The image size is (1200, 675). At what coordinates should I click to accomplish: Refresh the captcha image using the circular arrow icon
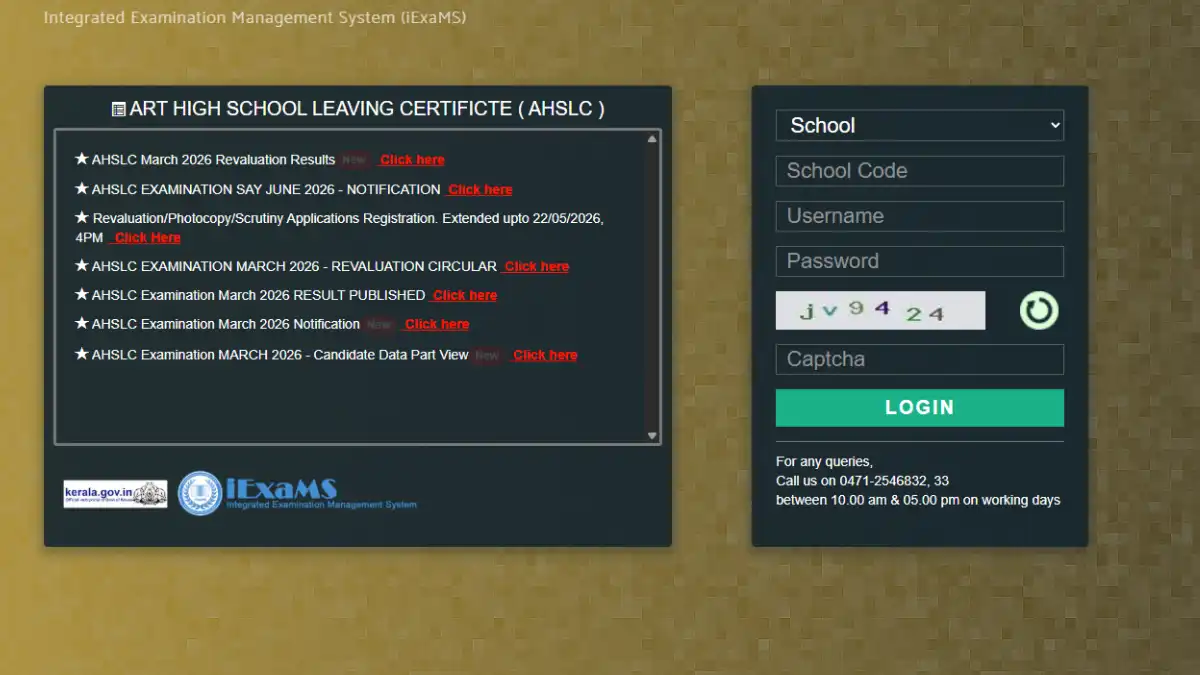click(x=1039, y=310)
